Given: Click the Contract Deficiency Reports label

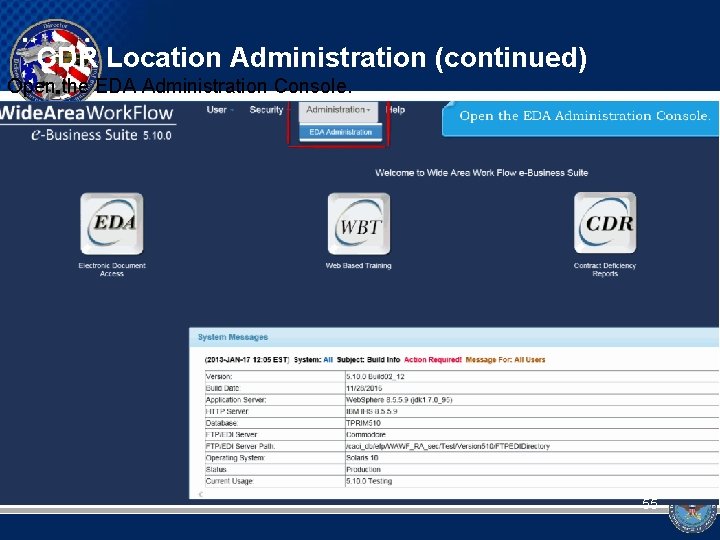Looking at the screenshot, I should point(605,270).
